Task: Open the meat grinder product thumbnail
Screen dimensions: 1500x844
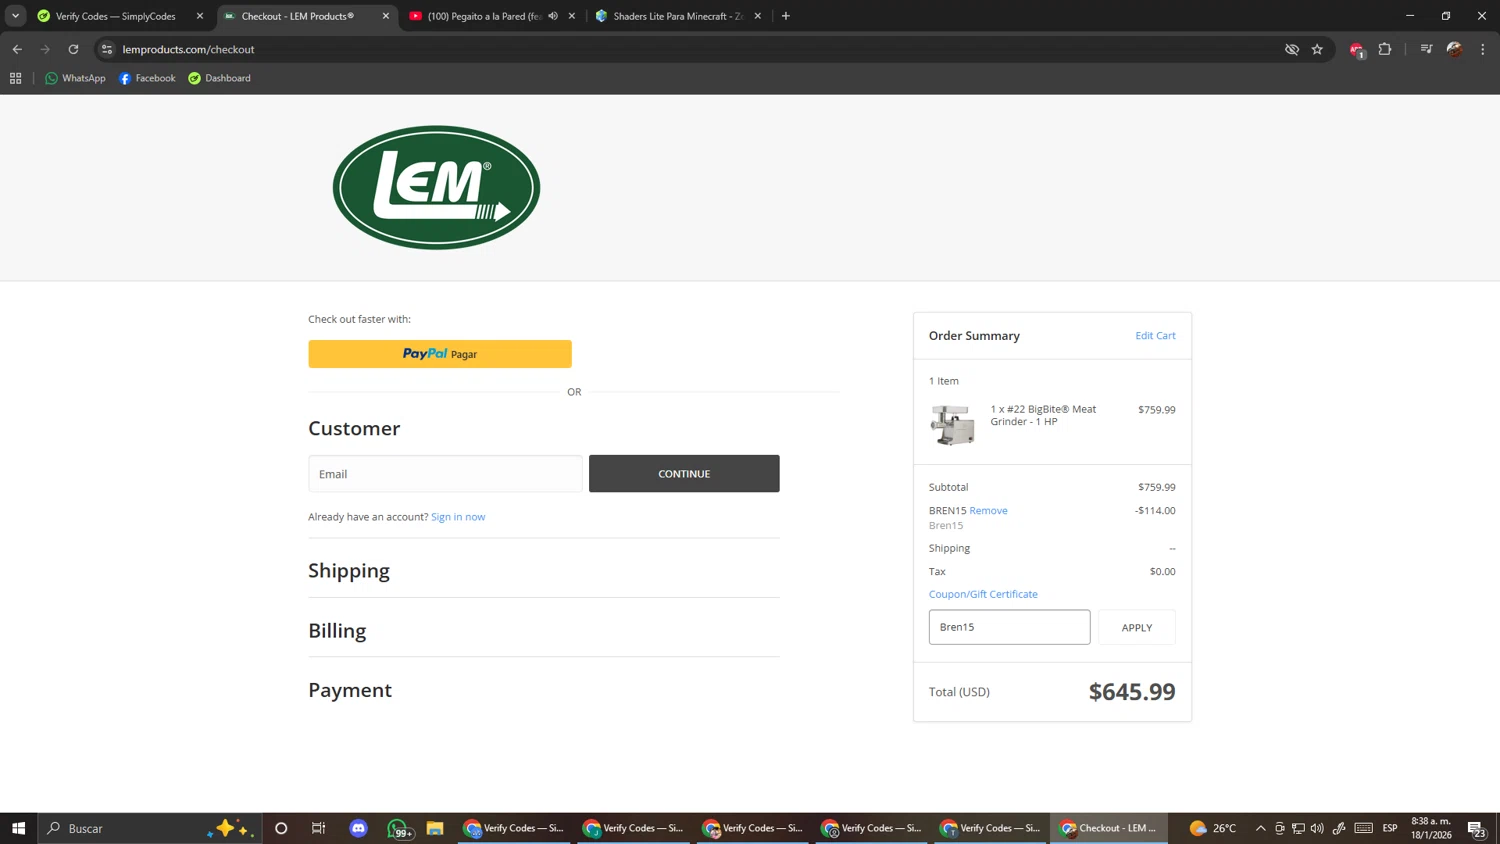Action: [x=952, y=424]
